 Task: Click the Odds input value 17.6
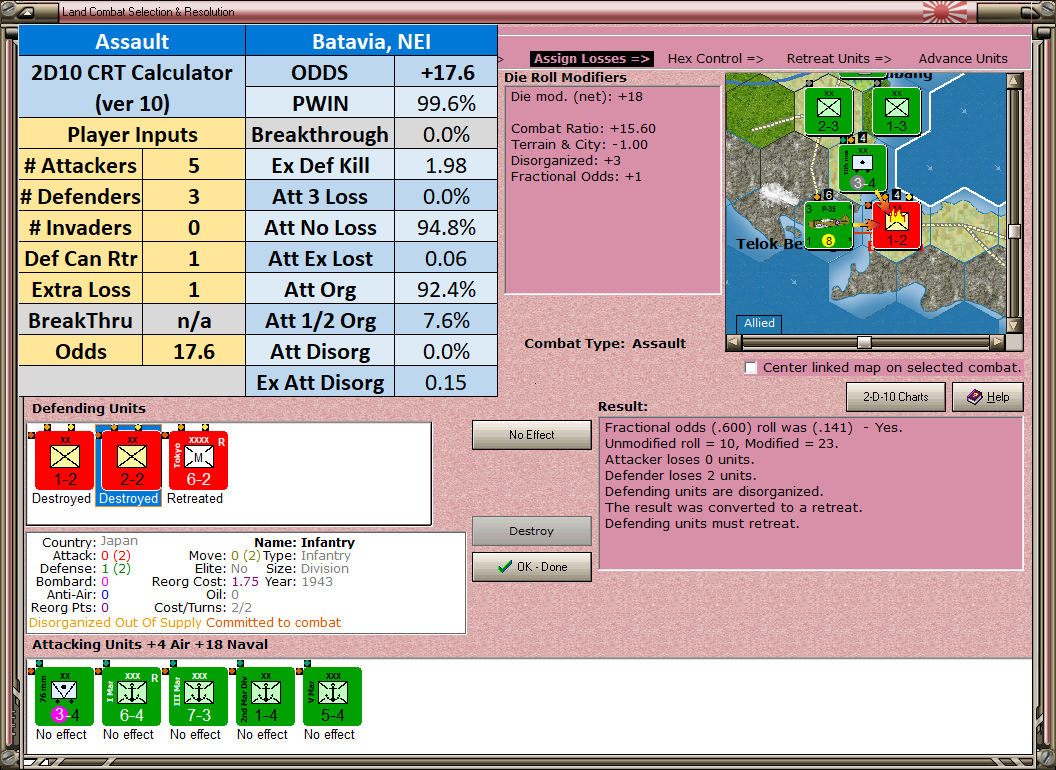click(x=194, y=352)
